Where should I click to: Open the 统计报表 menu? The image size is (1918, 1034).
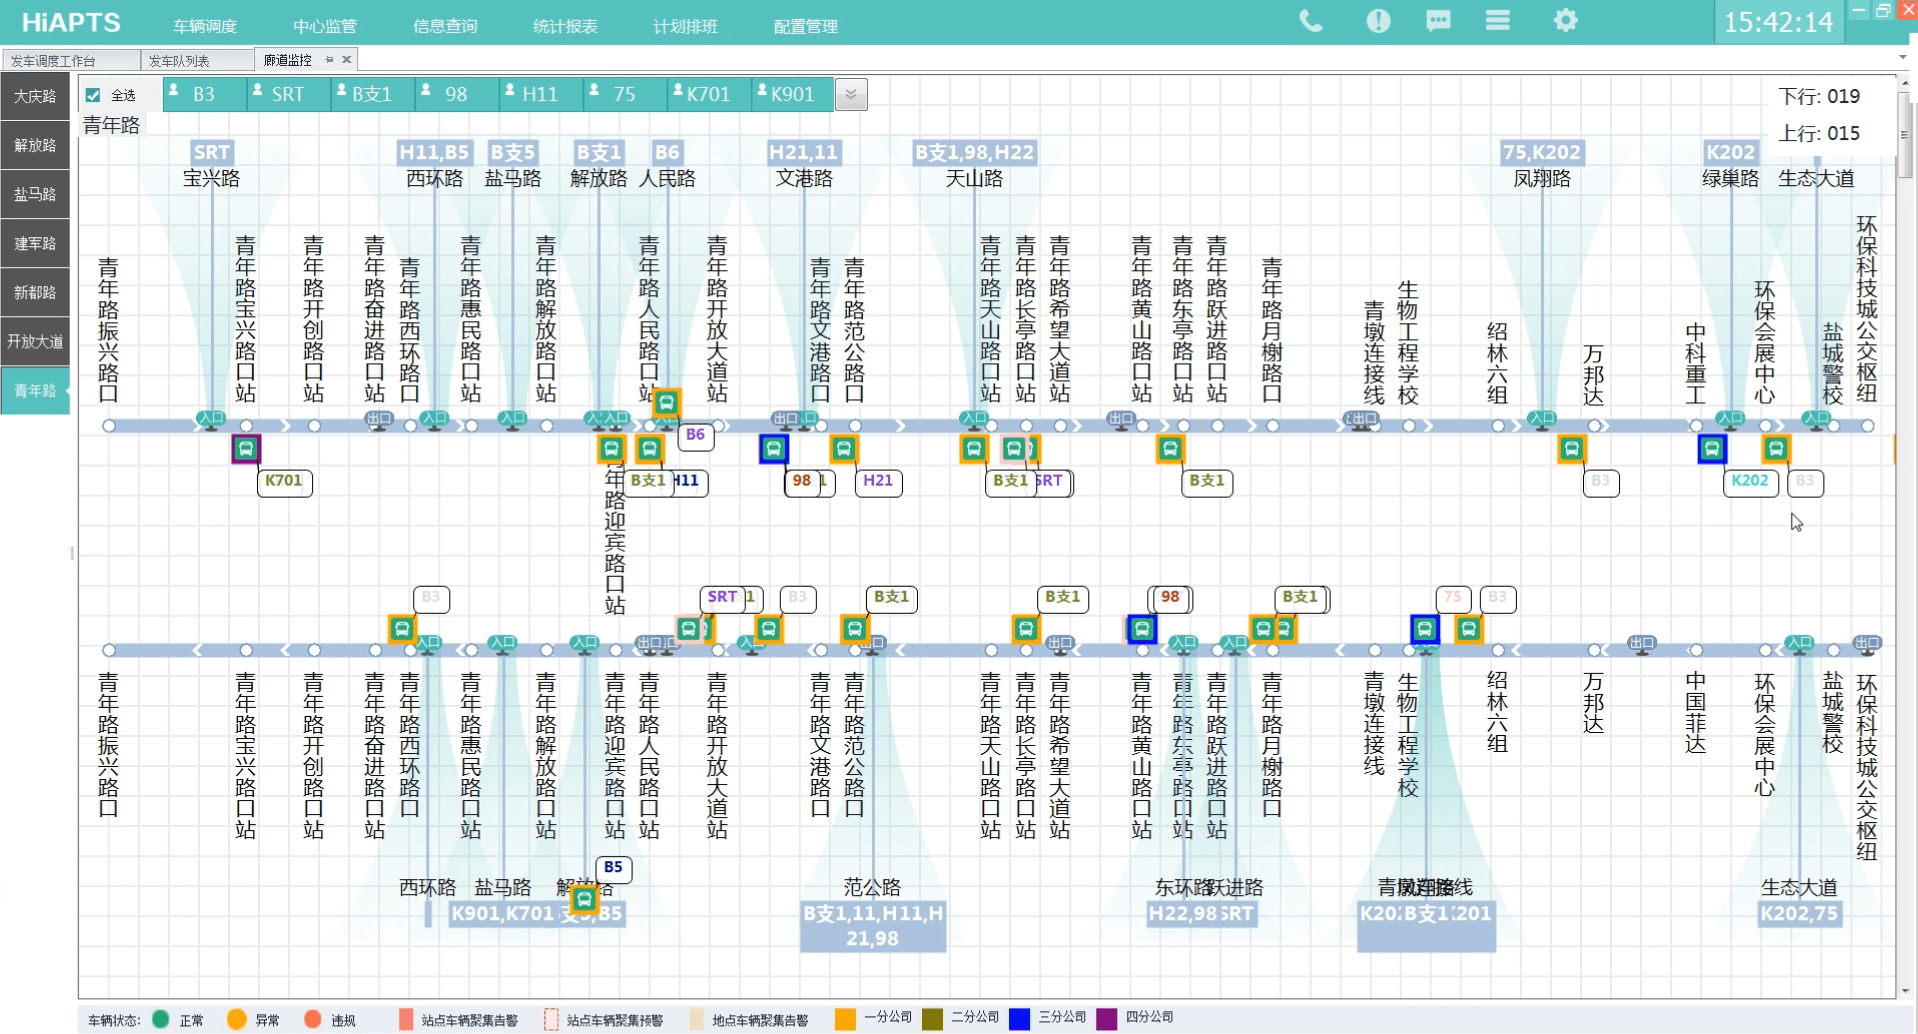pyautogui.click(x=565, y=26)
